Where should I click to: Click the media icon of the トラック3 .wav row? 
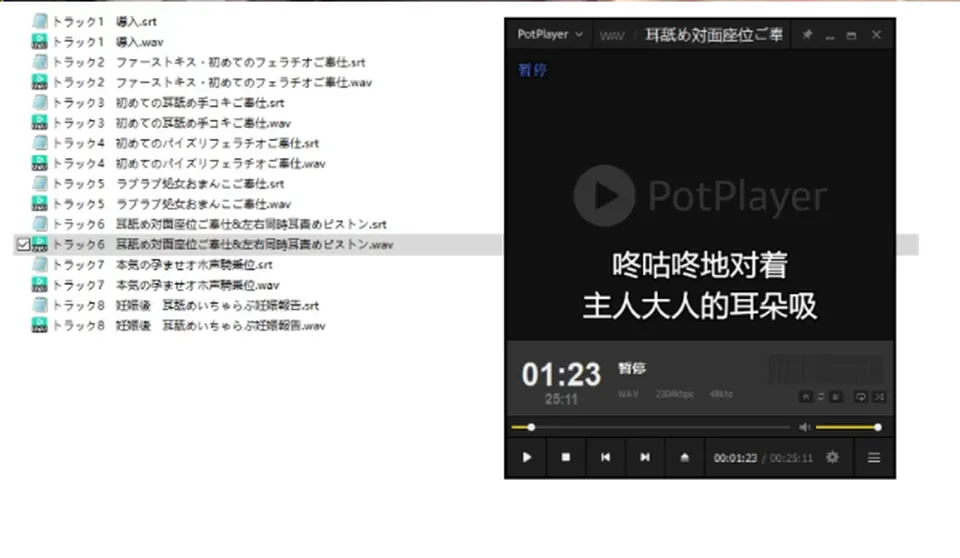tap(40, 123)
